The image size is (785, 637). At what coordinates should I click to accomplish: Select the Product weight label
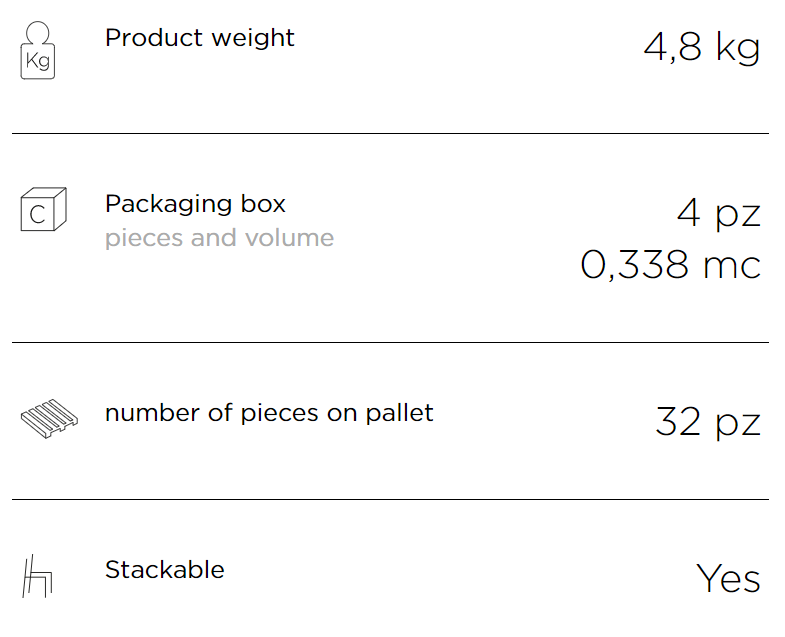coord(200,39)
